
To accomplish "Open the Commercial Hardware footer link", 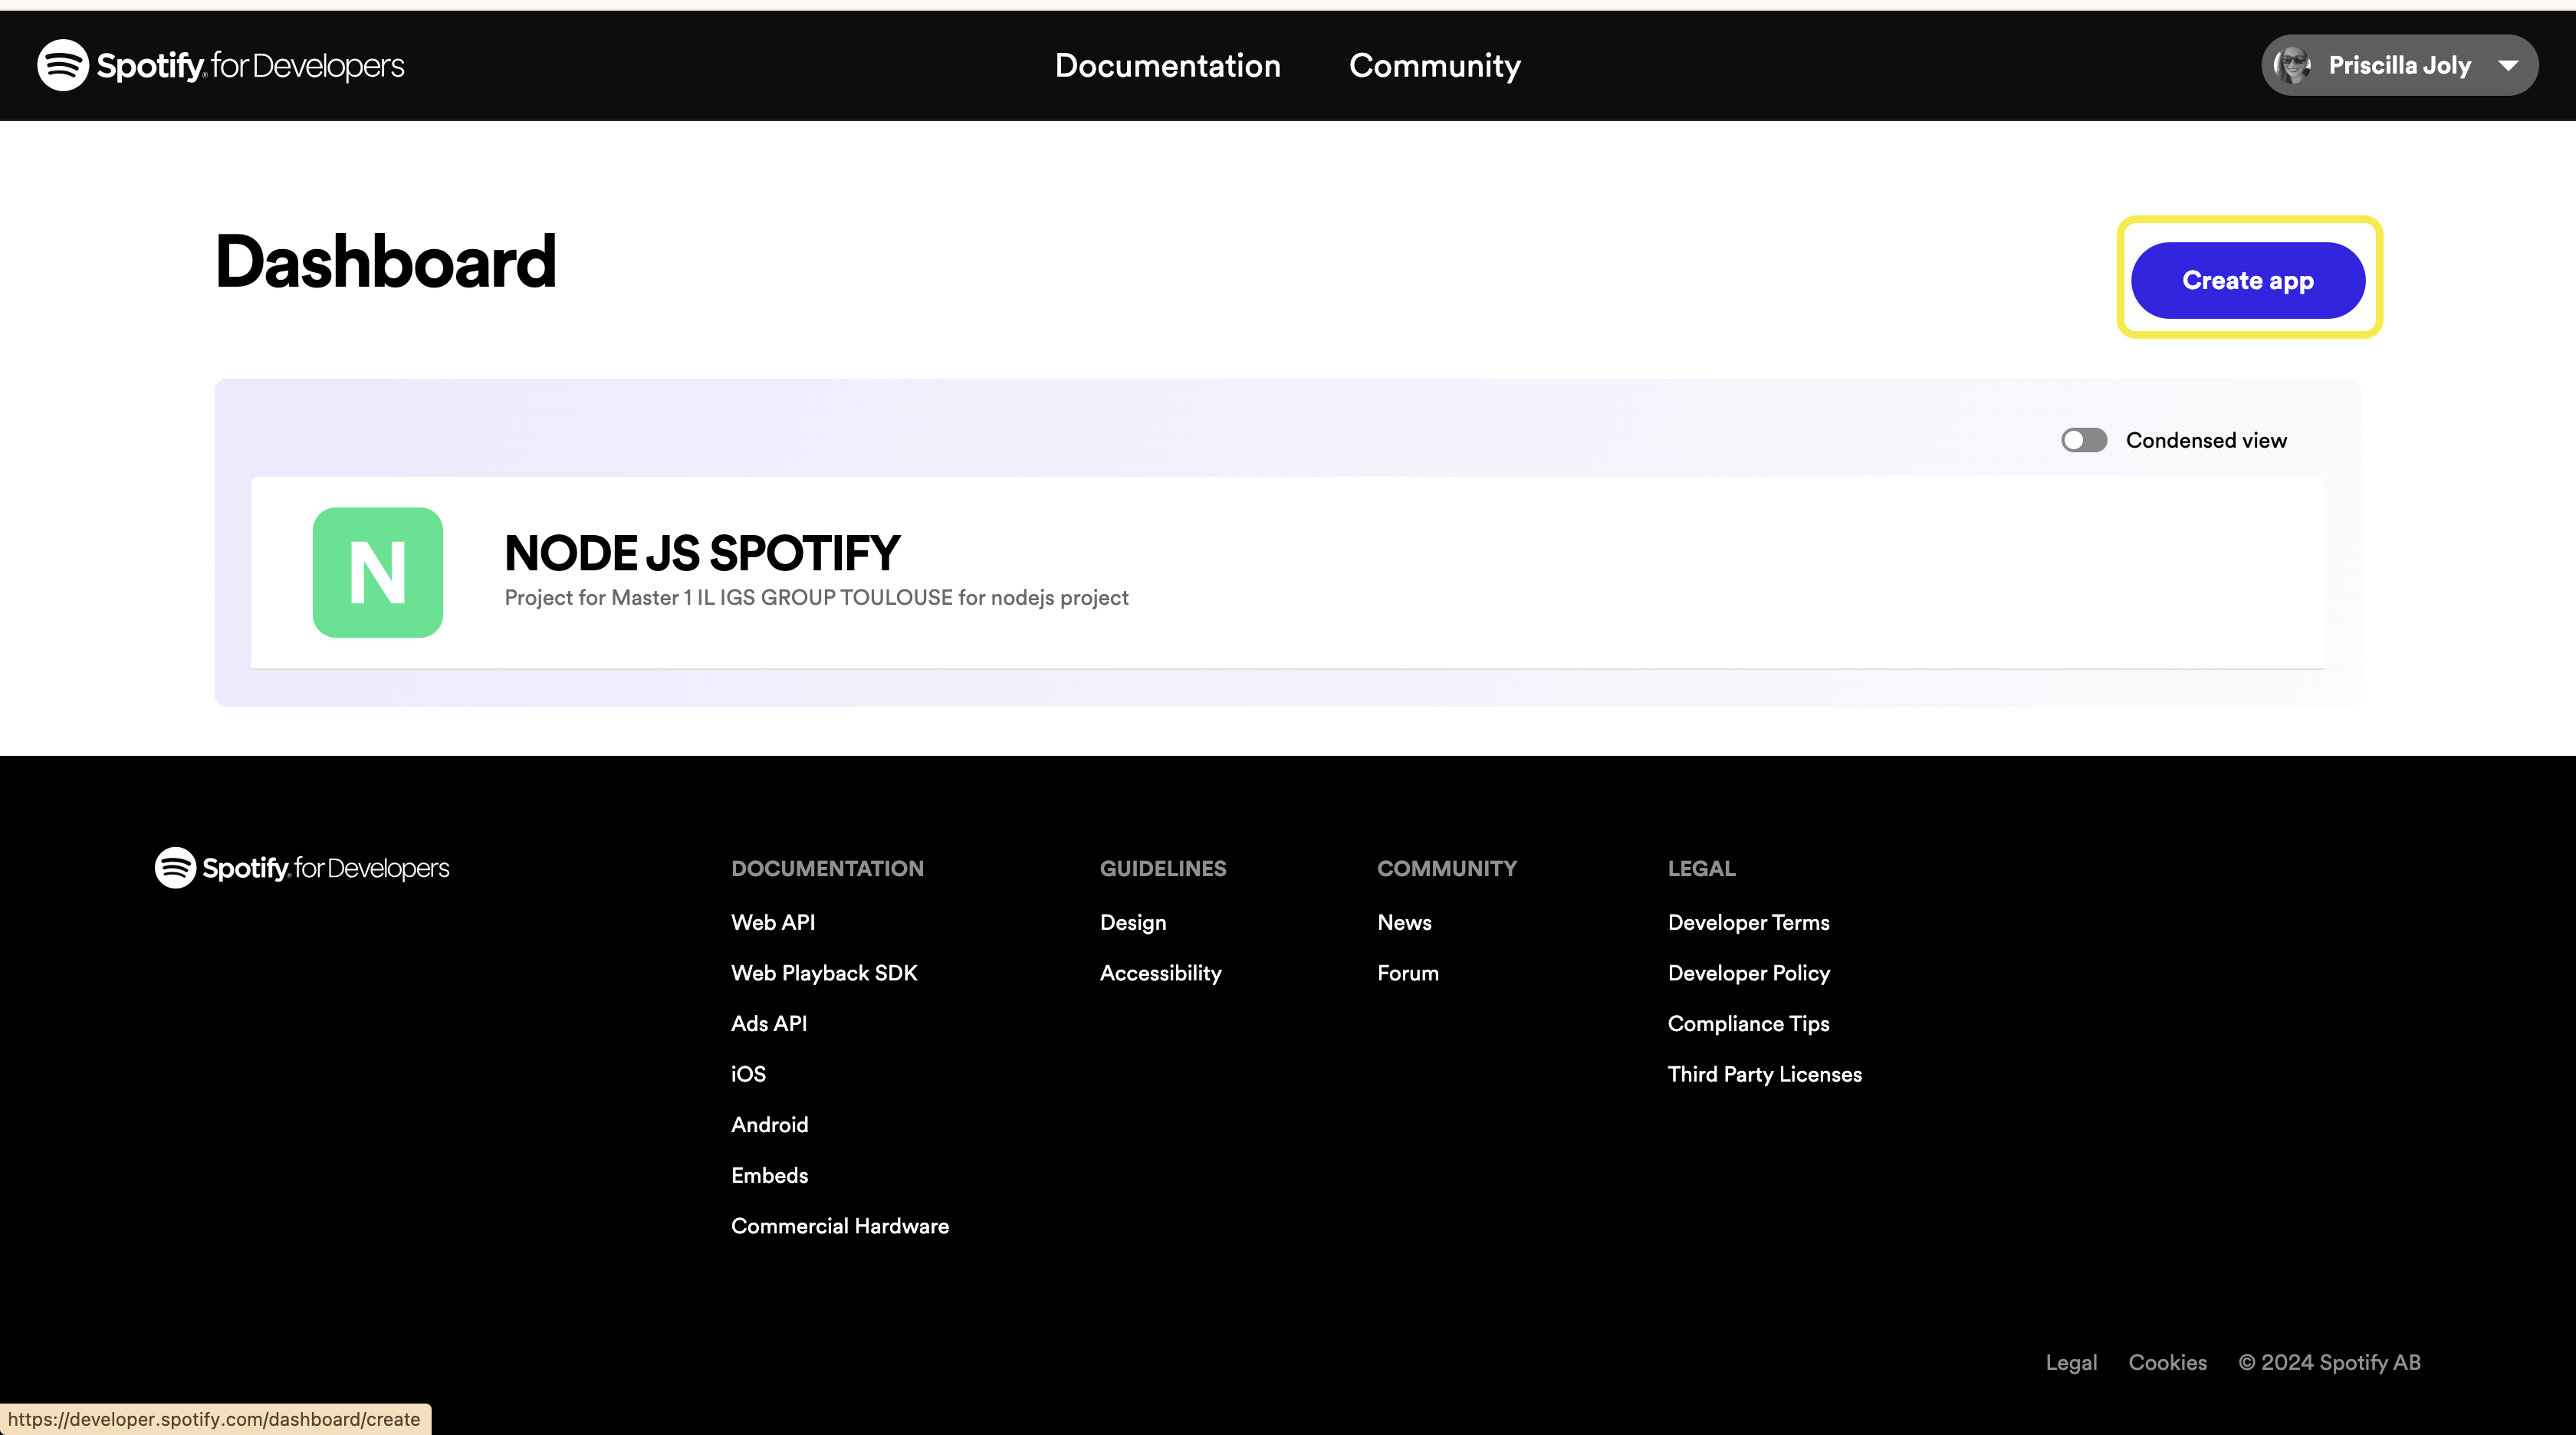I will pyautogui.click(x=839, y=1226).
